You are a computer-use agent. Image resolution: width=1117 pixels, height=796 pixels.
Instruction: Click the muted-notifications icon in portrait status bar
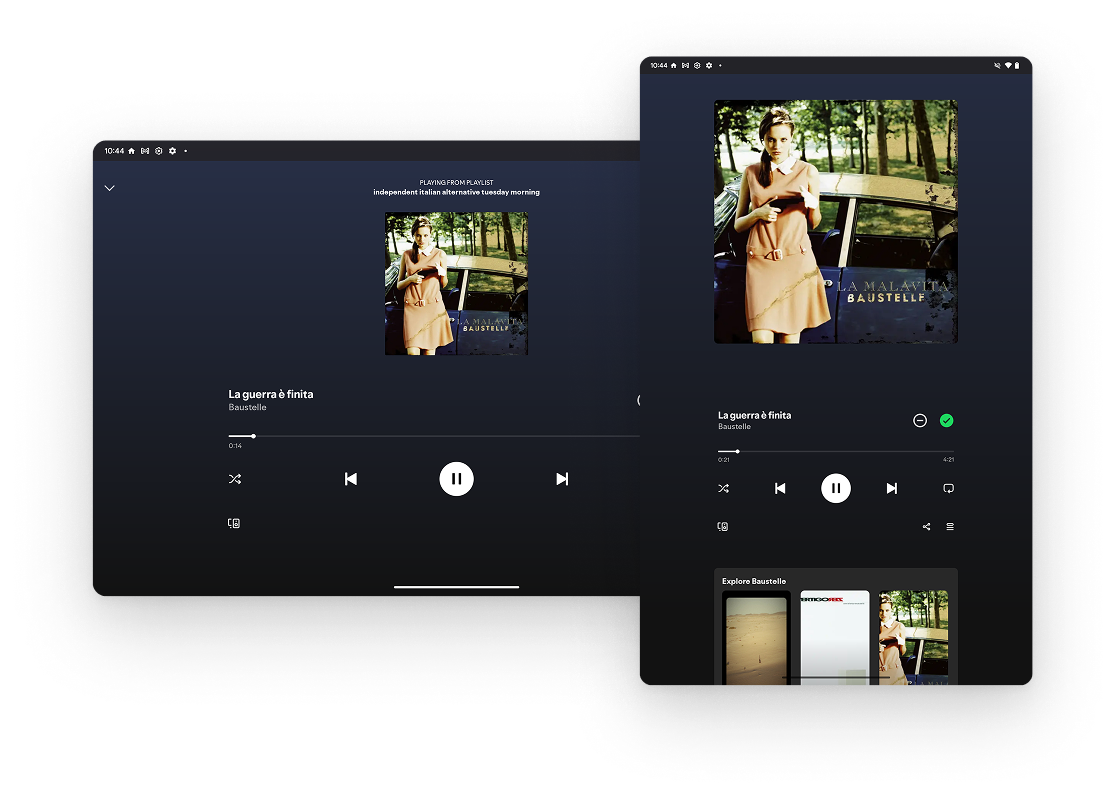coord(997,66)
